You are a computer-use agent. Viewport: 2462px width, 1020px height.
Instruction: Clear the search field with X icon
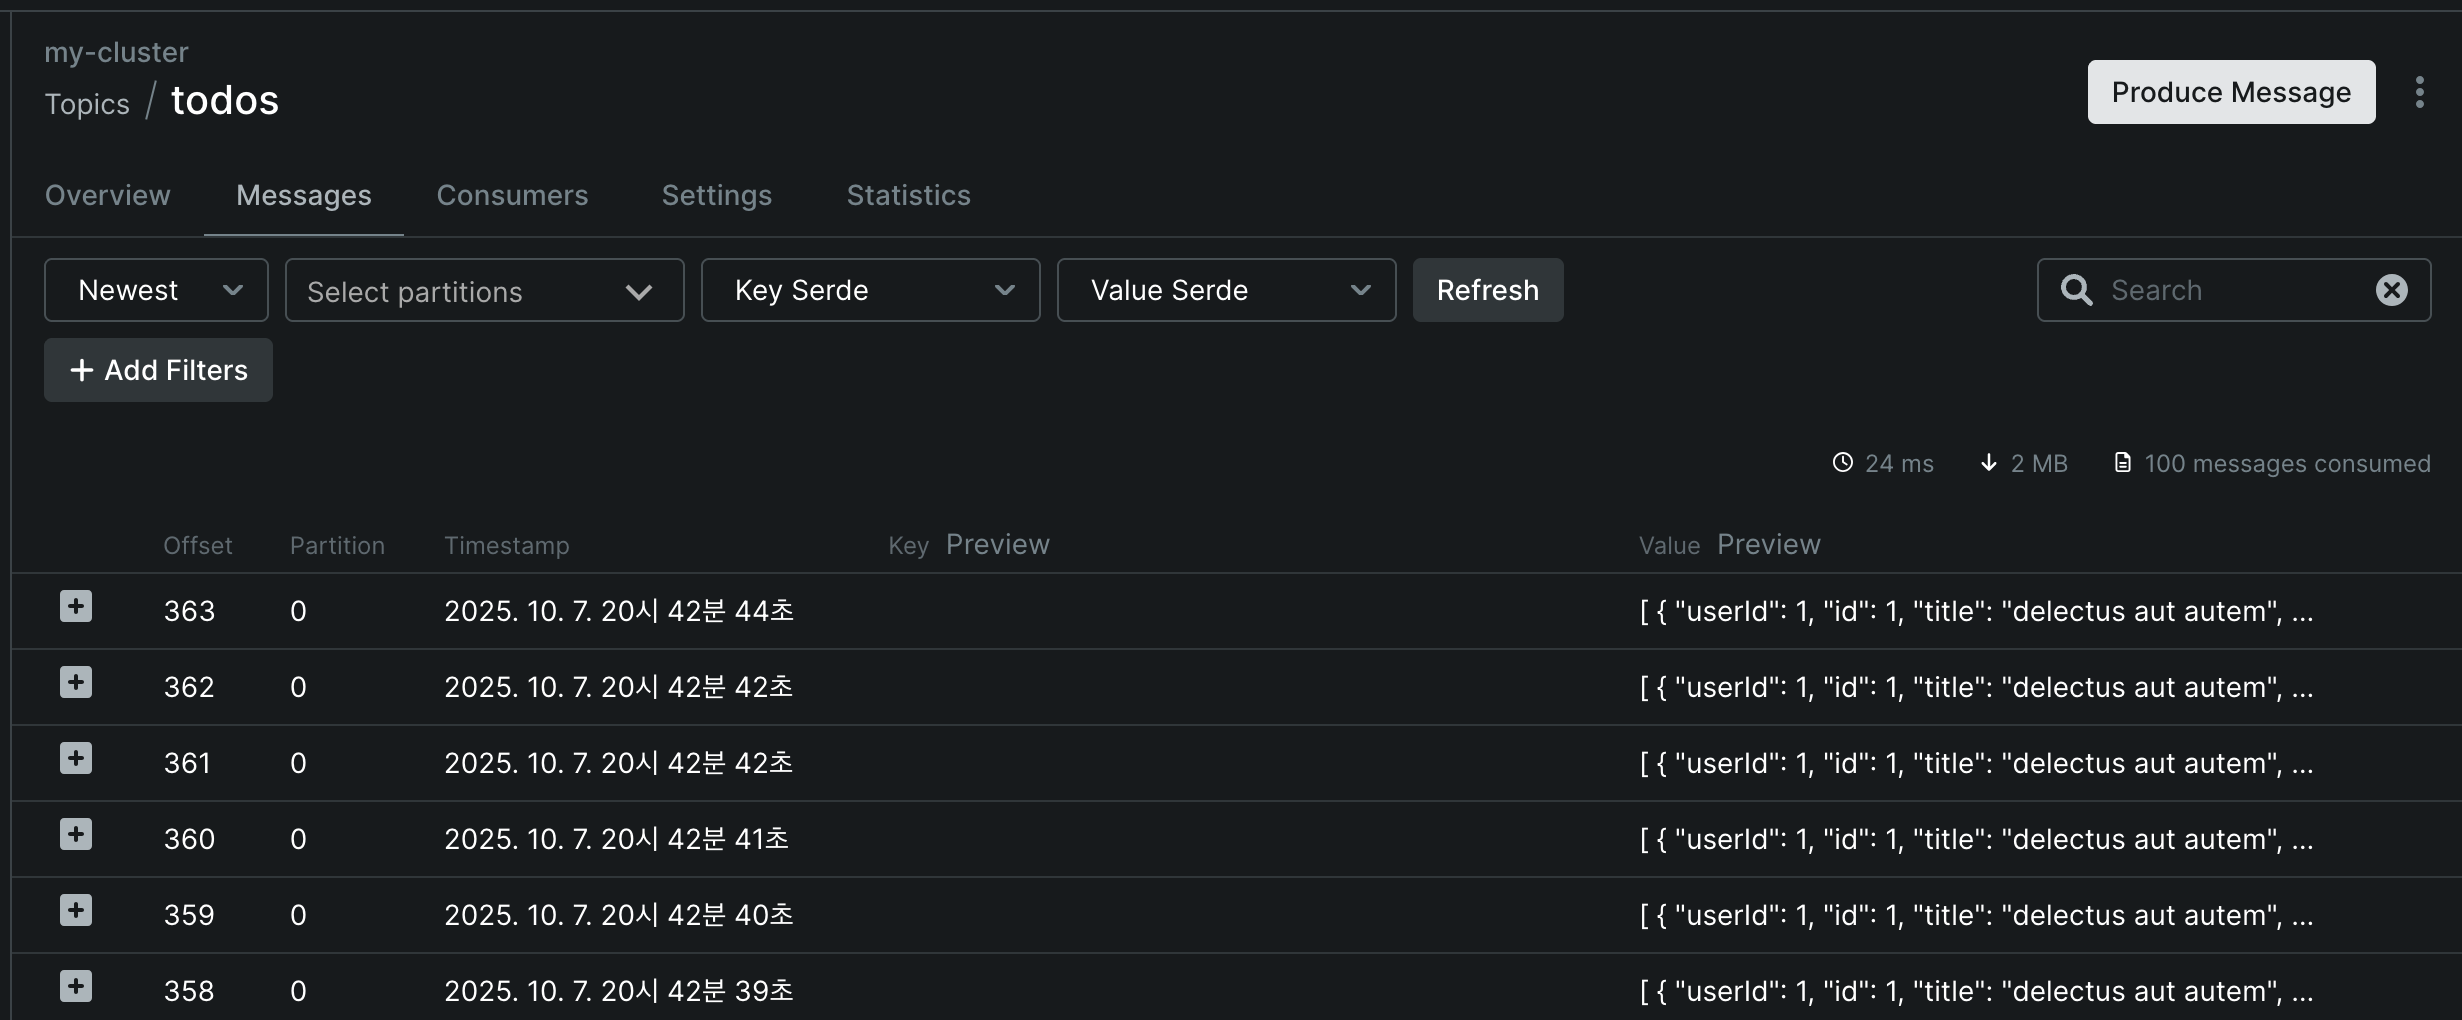pyautogui.click(x=2391, y=290)
